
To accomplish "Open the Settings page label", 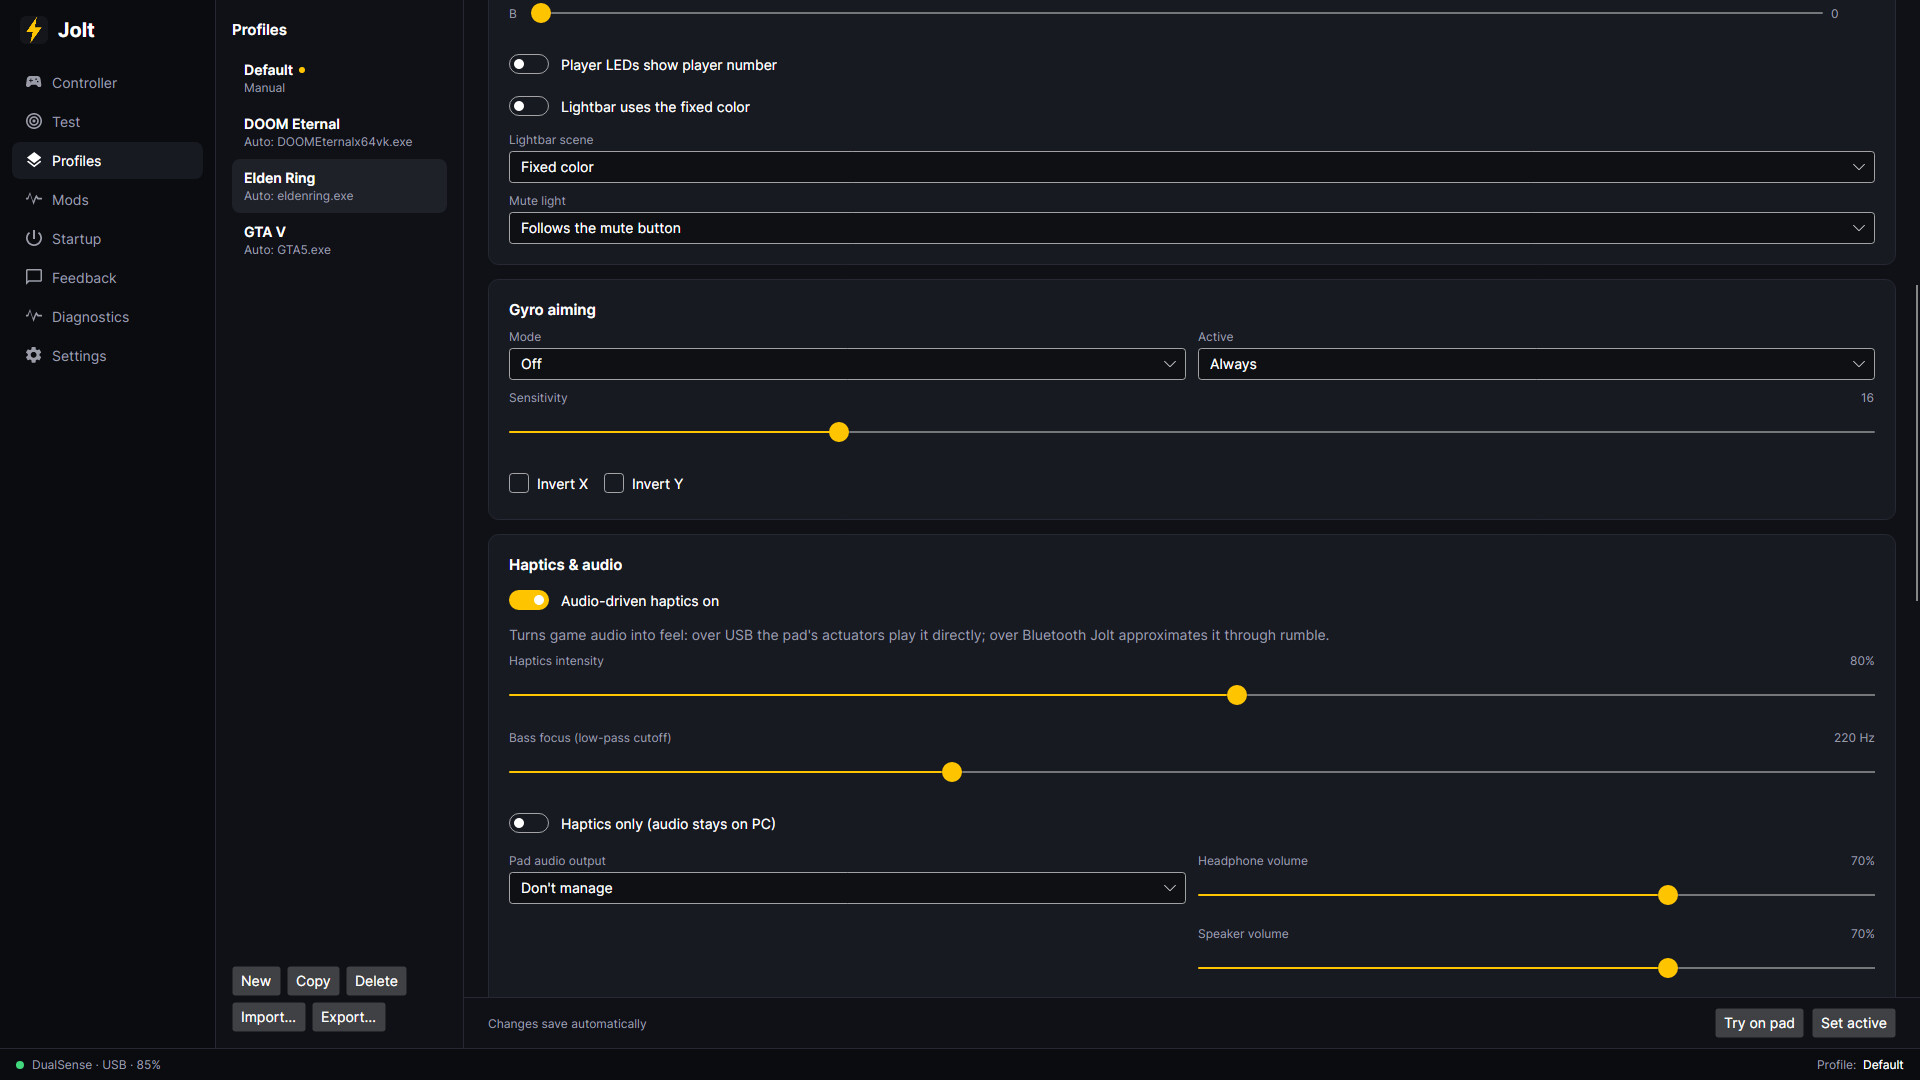I will pyautogui.click(x=79, y=356).
